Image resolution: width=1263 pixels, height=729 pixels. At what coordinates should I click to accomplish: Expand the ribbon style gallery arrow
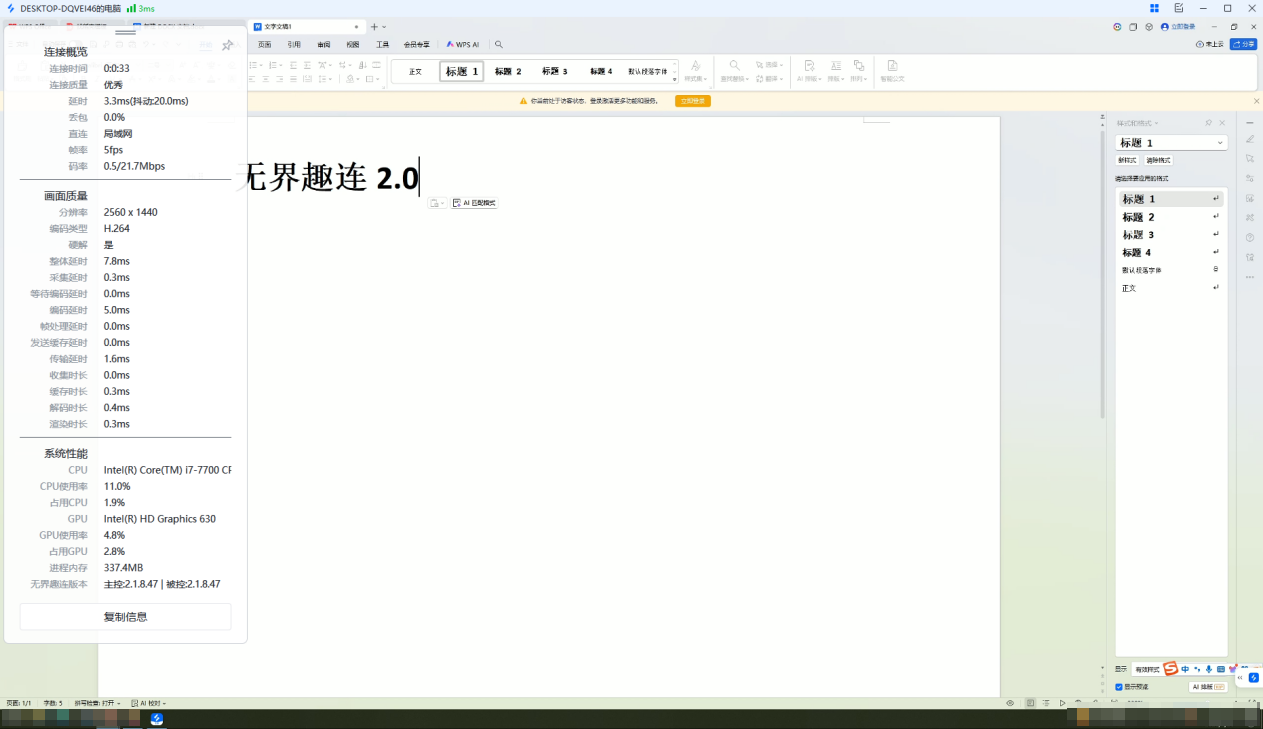click(674, 79)
